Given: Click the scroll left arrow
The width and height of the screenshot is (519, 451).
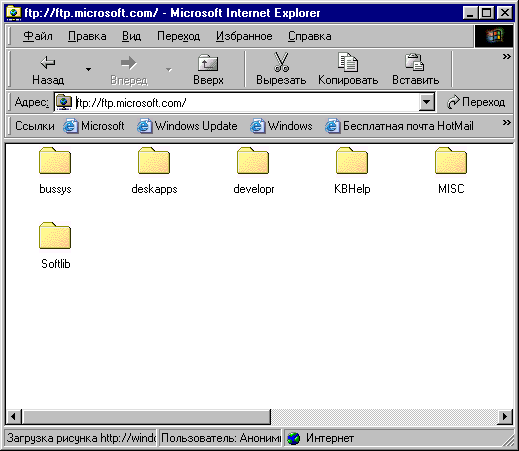Looking at the screenshot, I should coord(14,416).
